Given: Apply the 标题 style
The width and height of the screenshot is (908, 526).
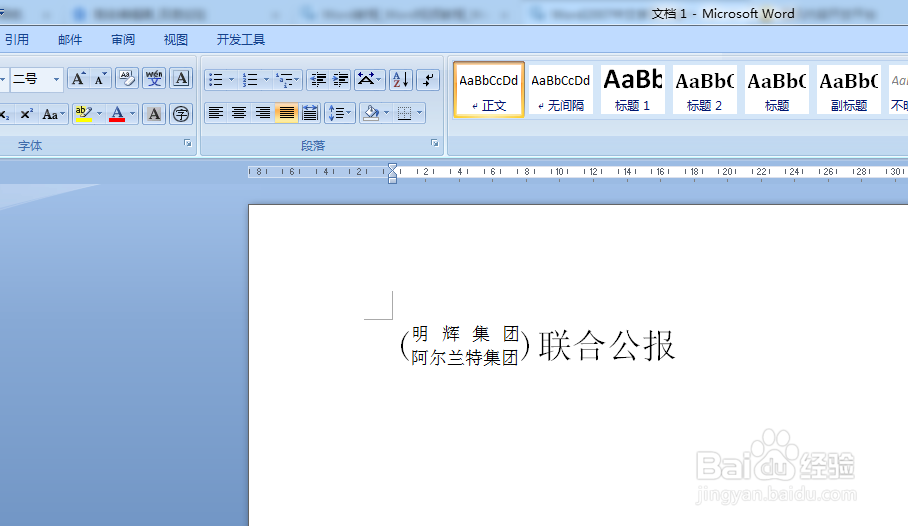Looking at the screenshot, I should [777, 90].
